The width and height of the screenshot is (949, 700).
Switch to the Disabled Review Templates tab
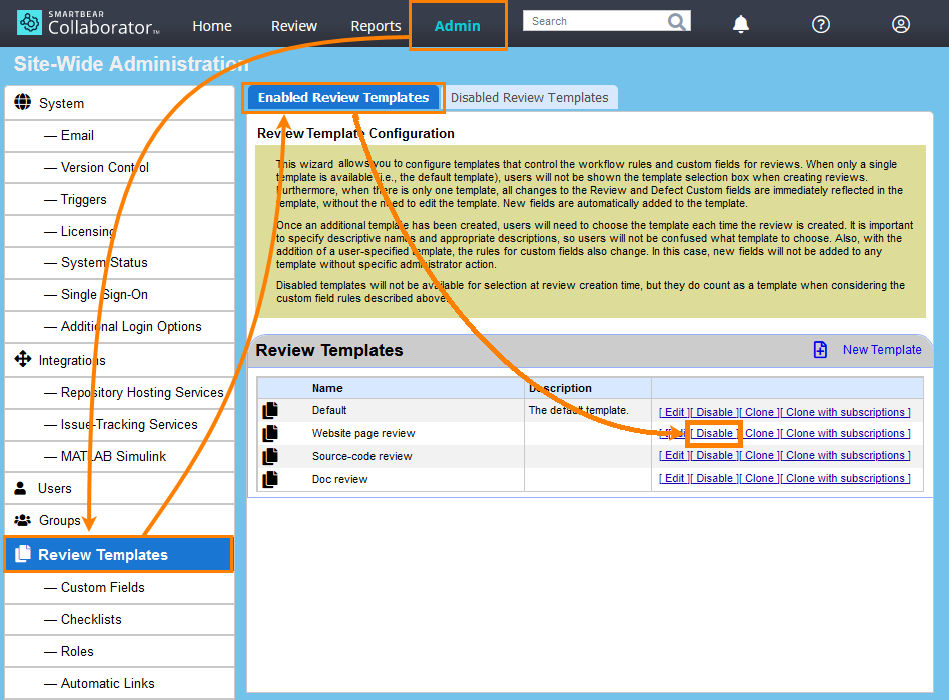(531, 97)
